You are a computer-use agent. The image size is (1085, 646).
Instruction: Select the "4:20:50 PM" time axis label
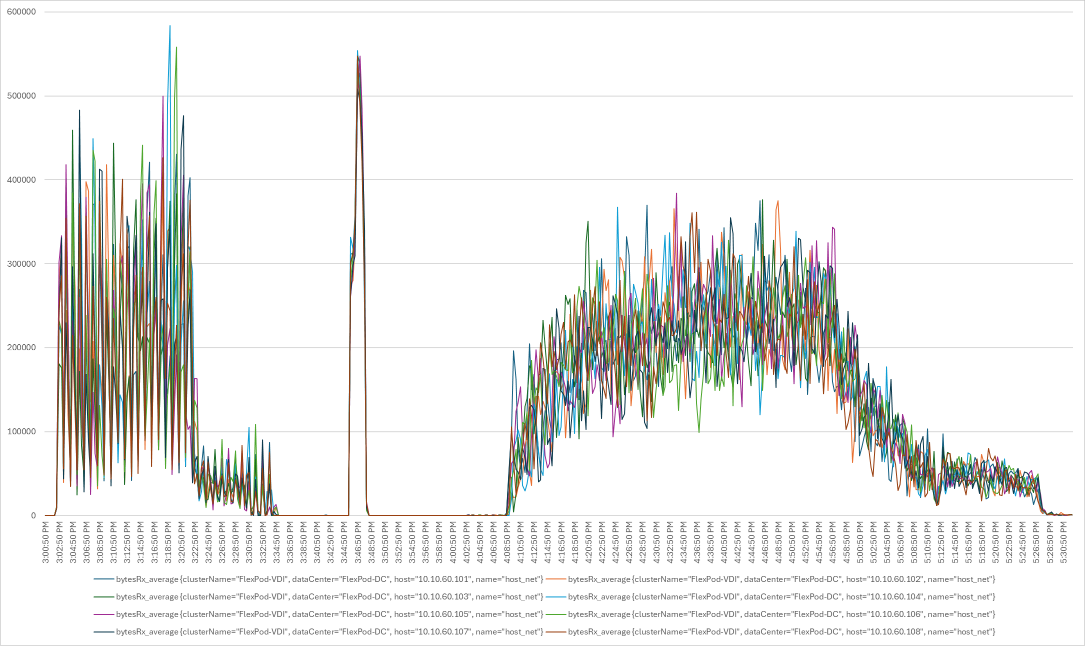pos(588,542)
